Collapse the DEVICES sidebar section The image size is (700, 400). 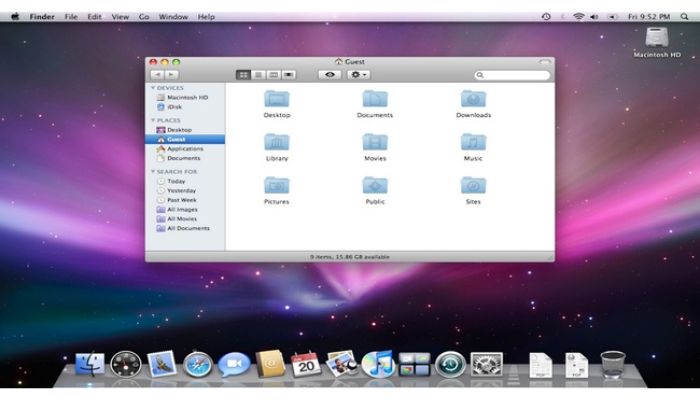pyautogui.click(x=153, y=88)
